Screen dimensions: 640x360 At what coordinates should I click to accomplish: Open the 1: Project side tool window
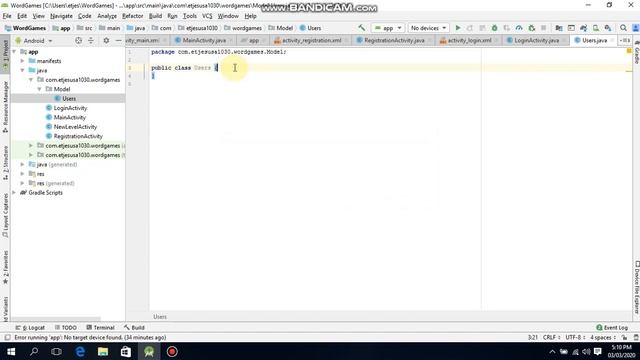[x=5, y=54]
